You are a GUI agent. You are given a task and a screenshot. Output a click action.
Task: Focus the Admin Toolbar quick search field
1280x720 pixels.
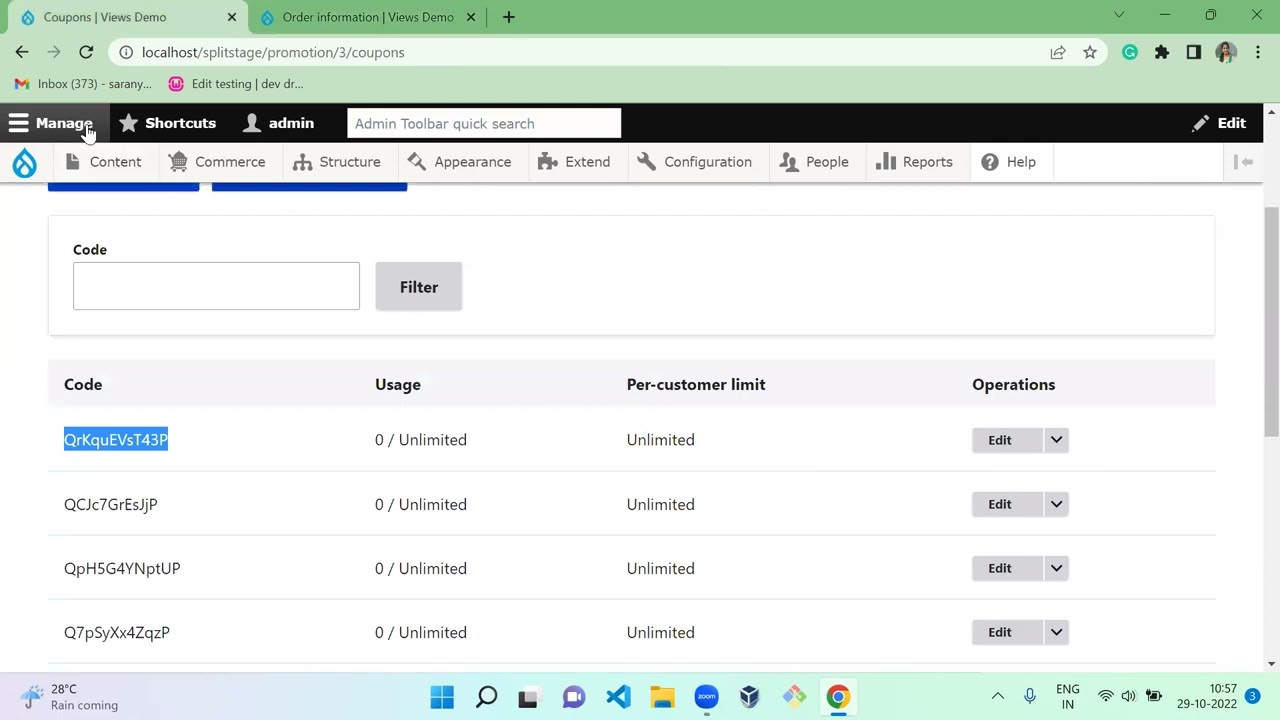pyautogui.click(x=484, y=123)
